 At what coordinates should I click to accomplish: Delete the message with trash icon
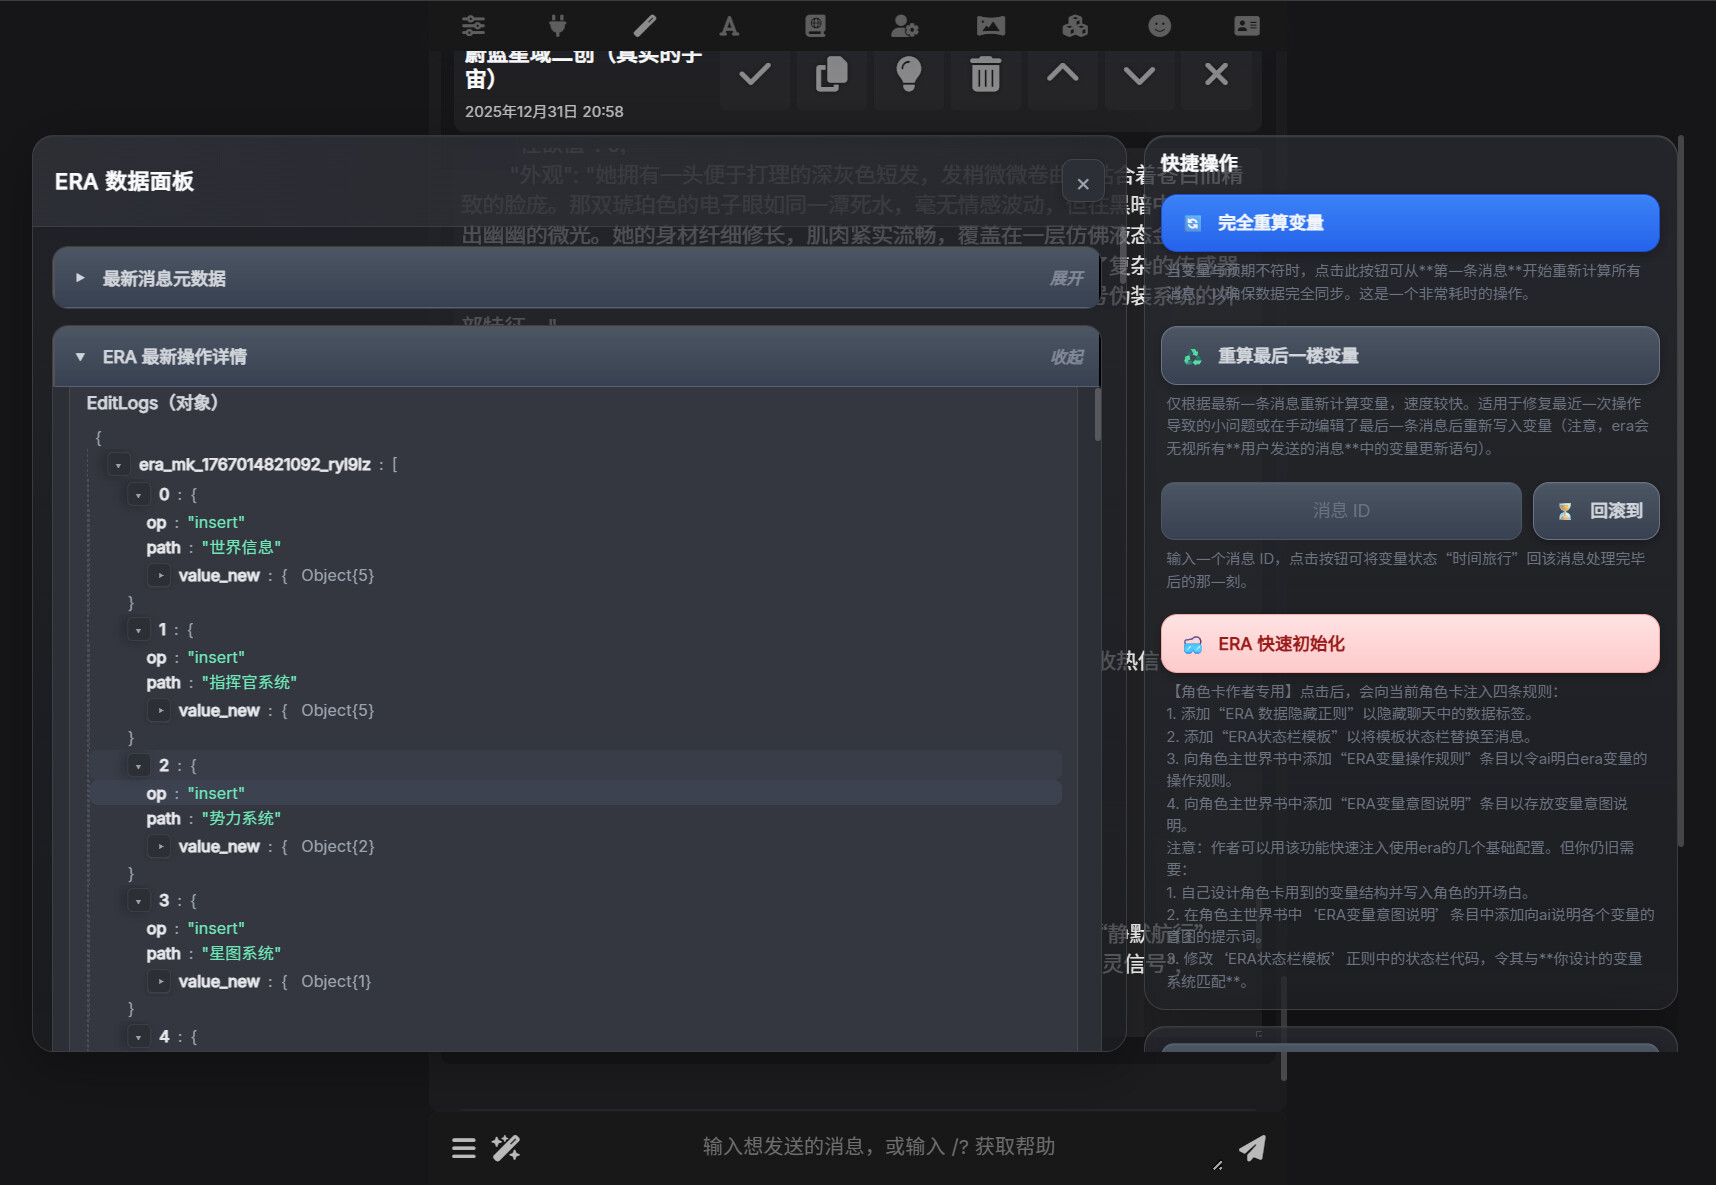986,74
